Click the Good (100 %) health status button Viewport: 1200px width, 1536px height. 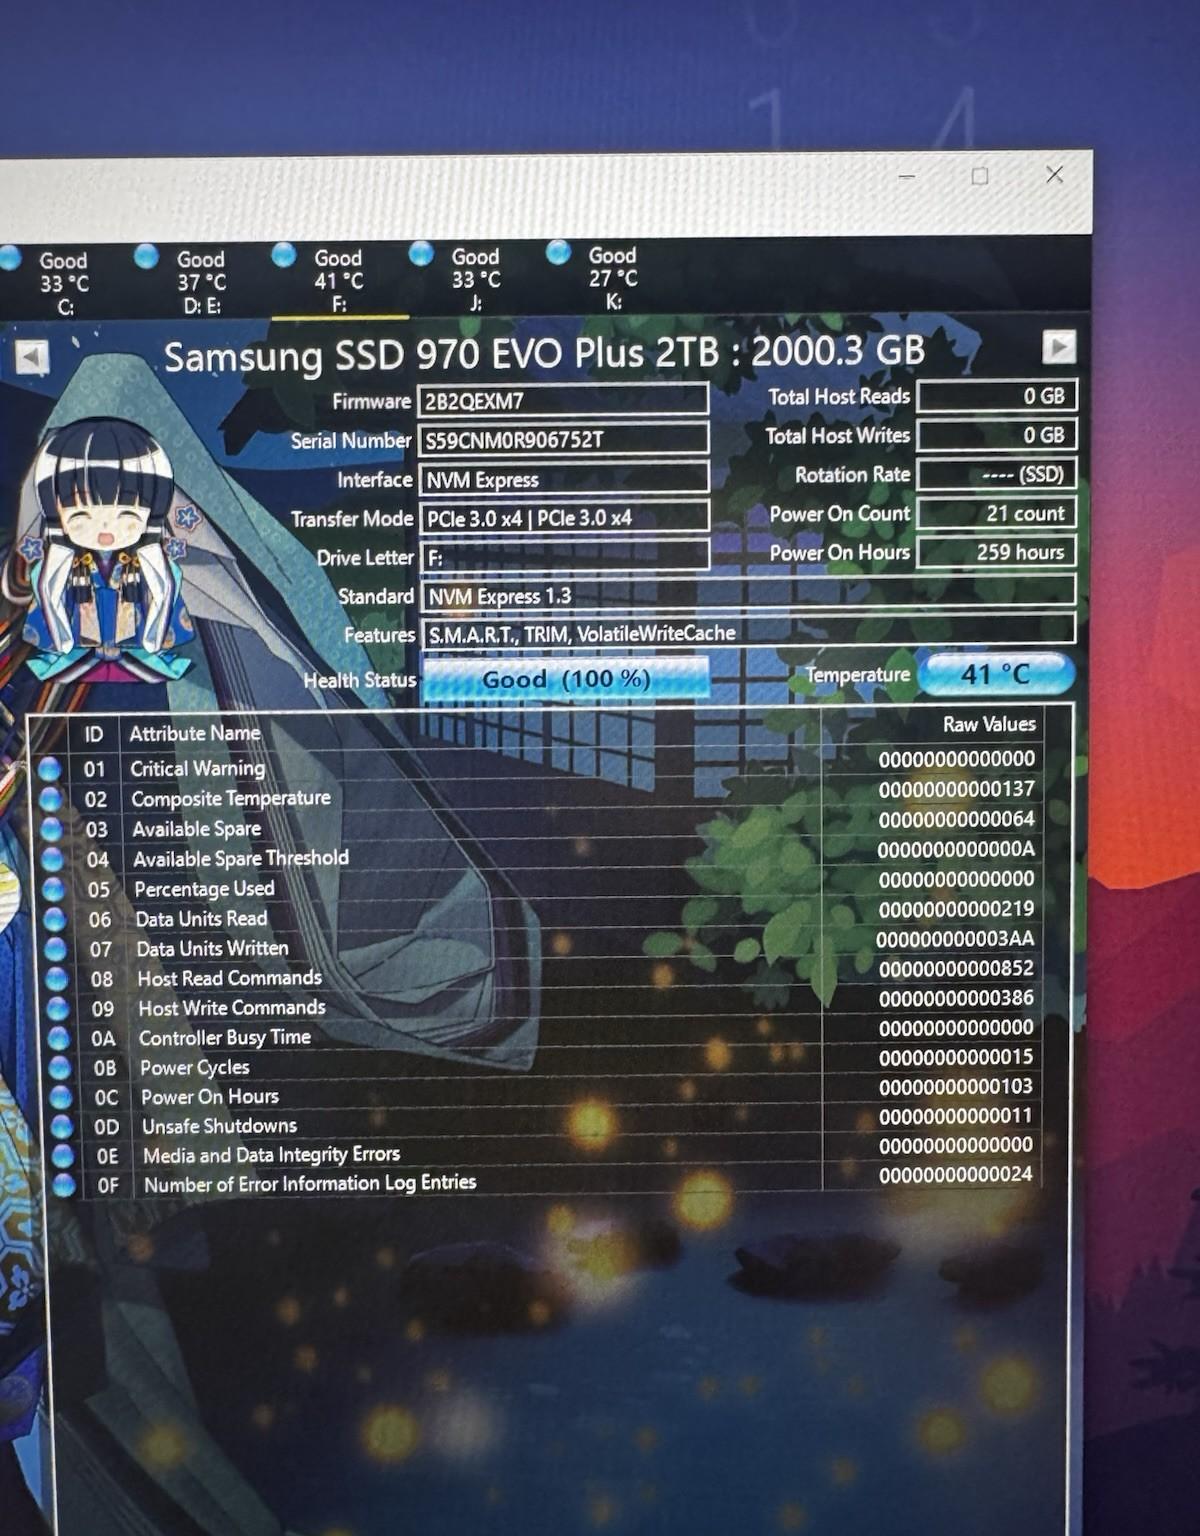coord(566,679)
